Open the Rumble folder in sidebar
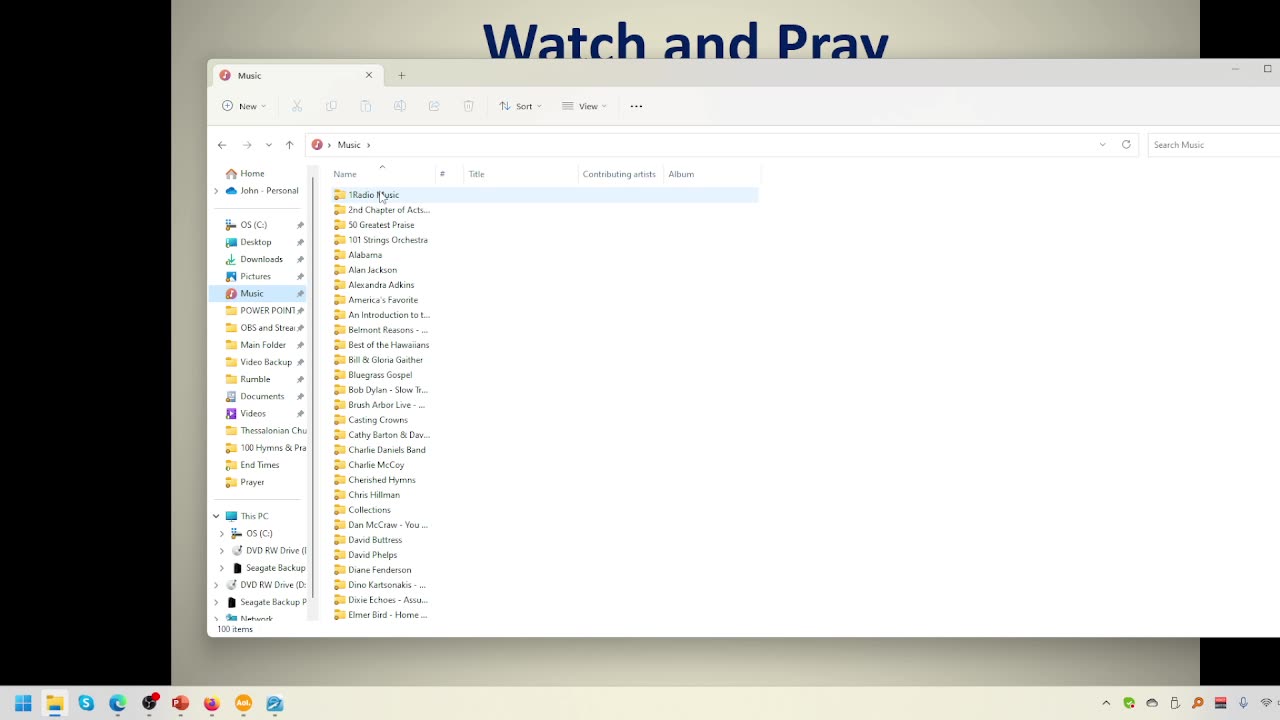This screenshot has height=720, width=1280. coord(255,380)
